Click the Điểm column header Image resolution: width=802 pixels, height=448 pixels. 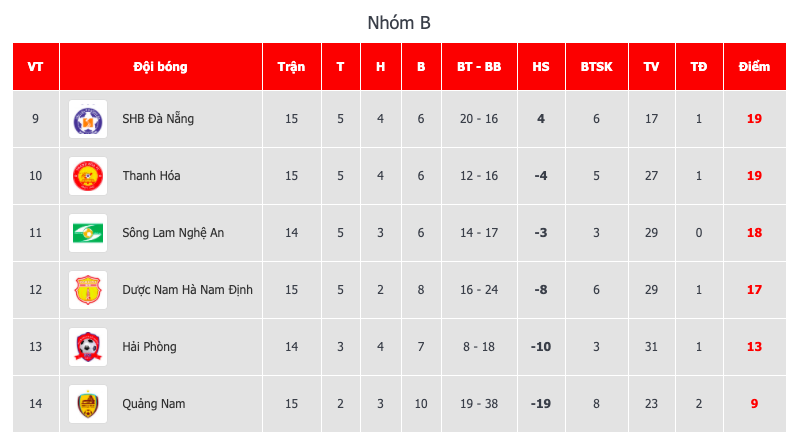[754, 67]
